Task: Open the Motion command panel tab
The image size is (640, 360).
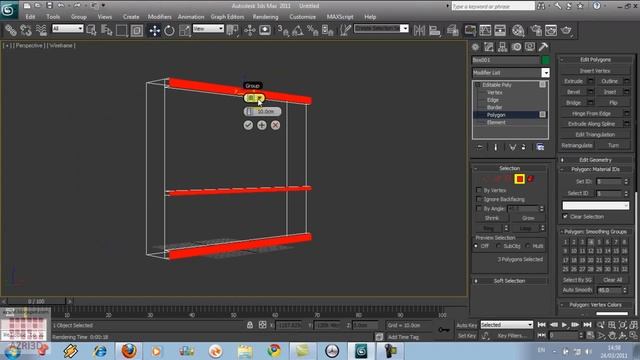Action: 516,47
